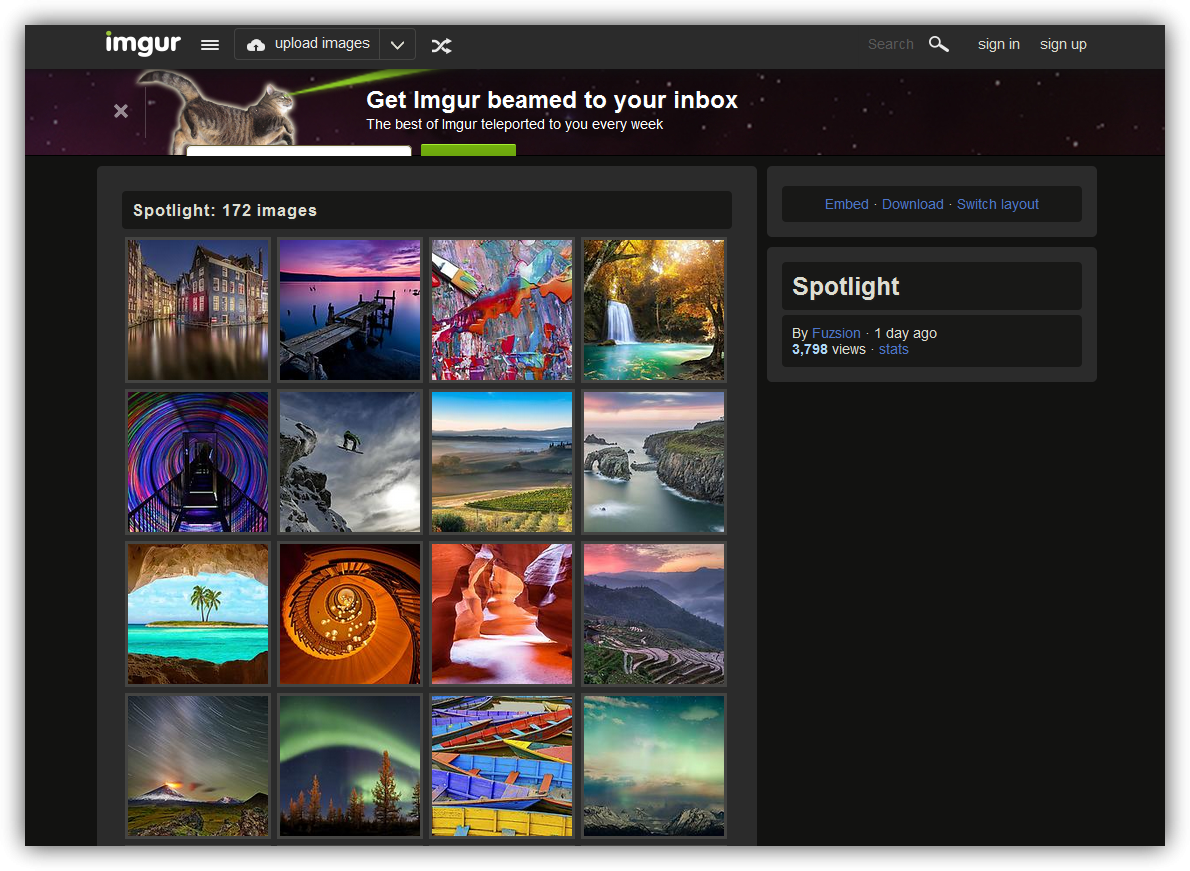The height and width of the screenshot is (871, 1190).
Task: Open the colorful boats thumbnail
Action: pyautogui.click(x=502, y=766)
